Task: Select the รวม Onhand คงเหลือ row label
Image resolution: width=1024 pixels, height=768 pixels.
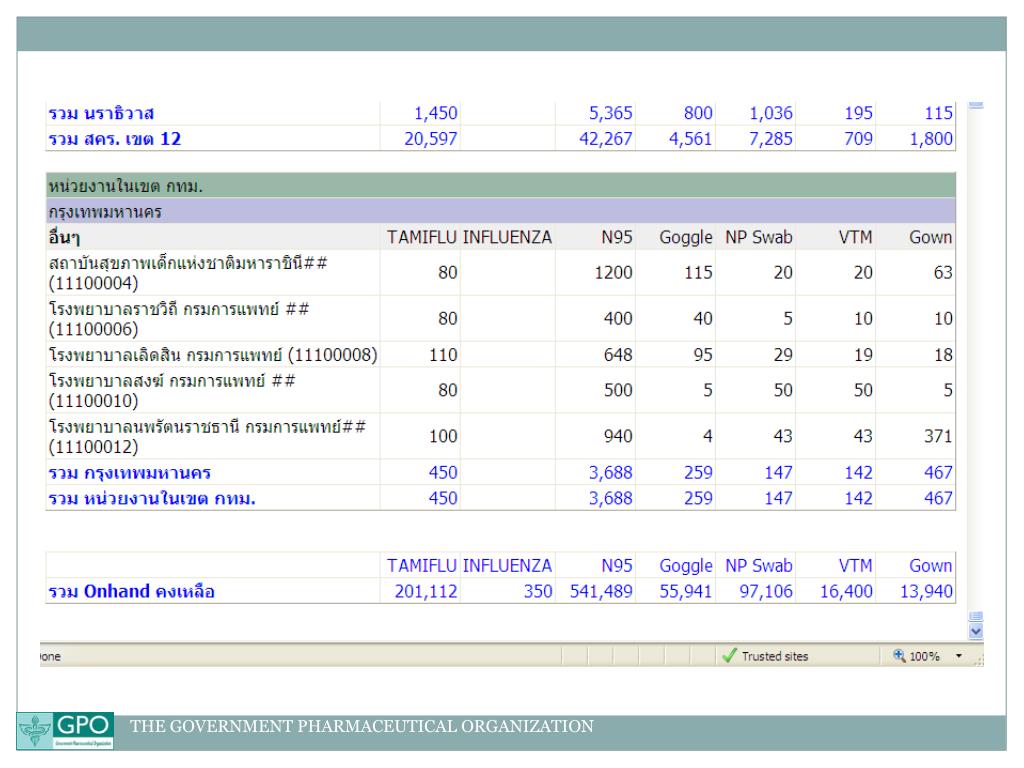Action: click(x=131, y=591)
